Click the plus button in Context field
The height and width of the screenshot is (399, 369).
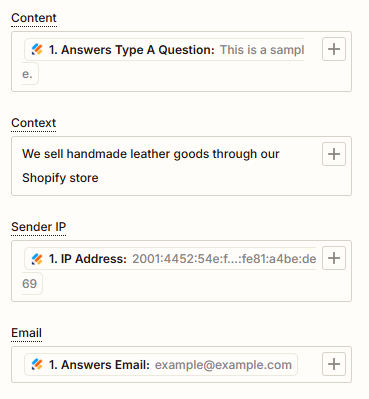pos(334,154)
